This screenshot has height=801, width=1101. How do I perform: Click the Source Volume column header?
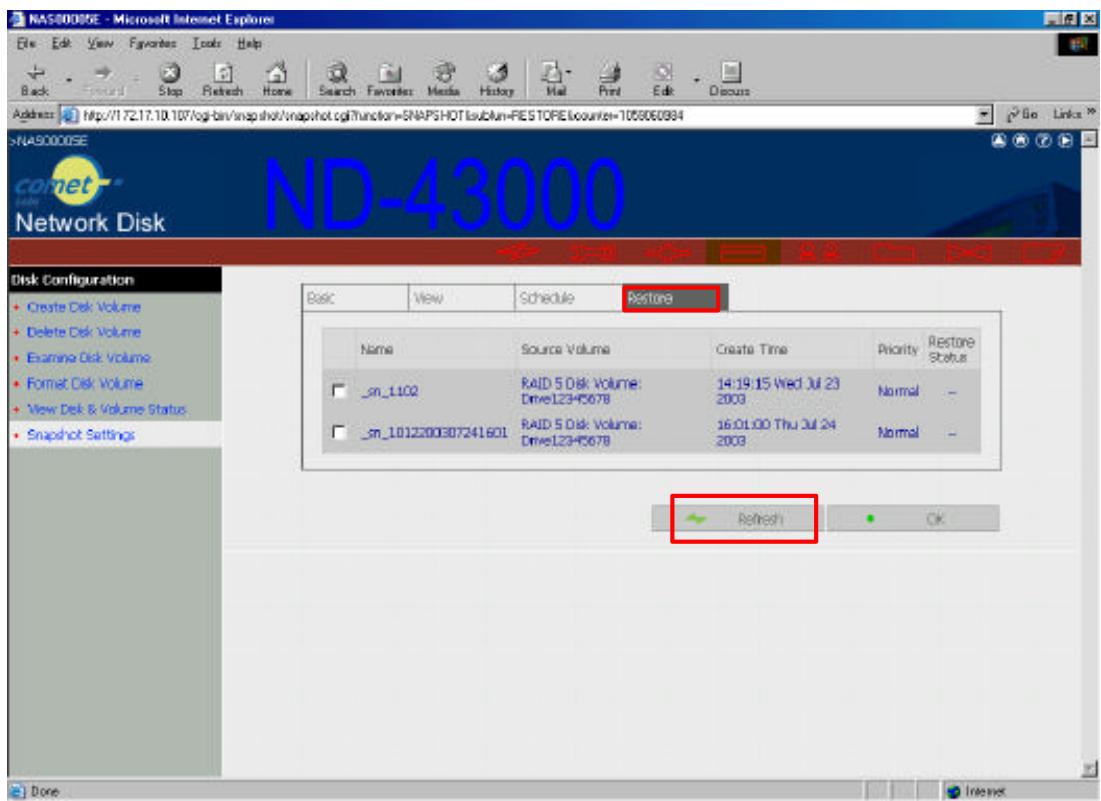coord(565,349)
